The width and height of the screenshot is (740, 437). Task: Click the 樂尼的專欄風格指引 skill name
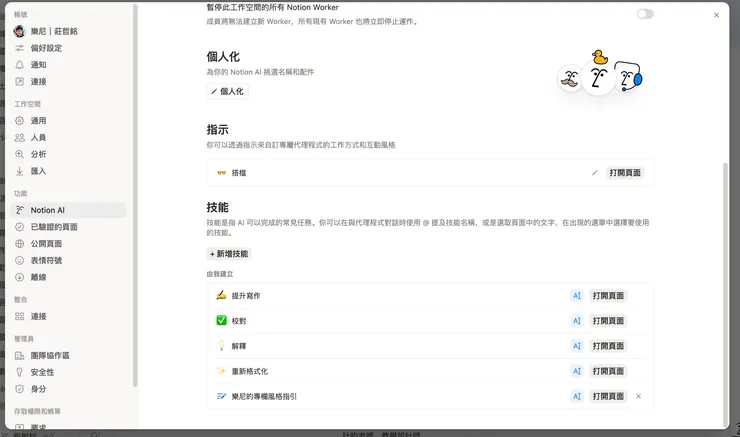(264, 396)
